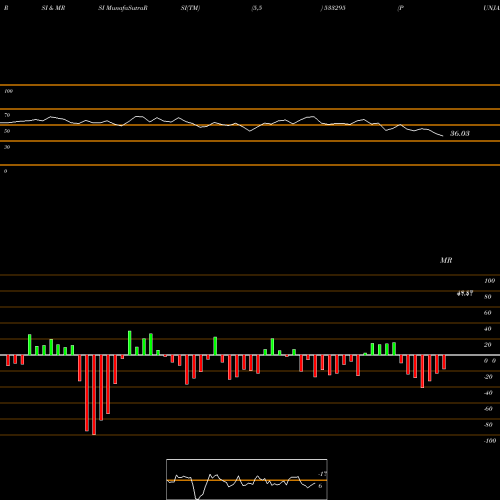Click the -40 label on MR axis
This screenshot has width=500, height=500.
[x=488, y=393]
